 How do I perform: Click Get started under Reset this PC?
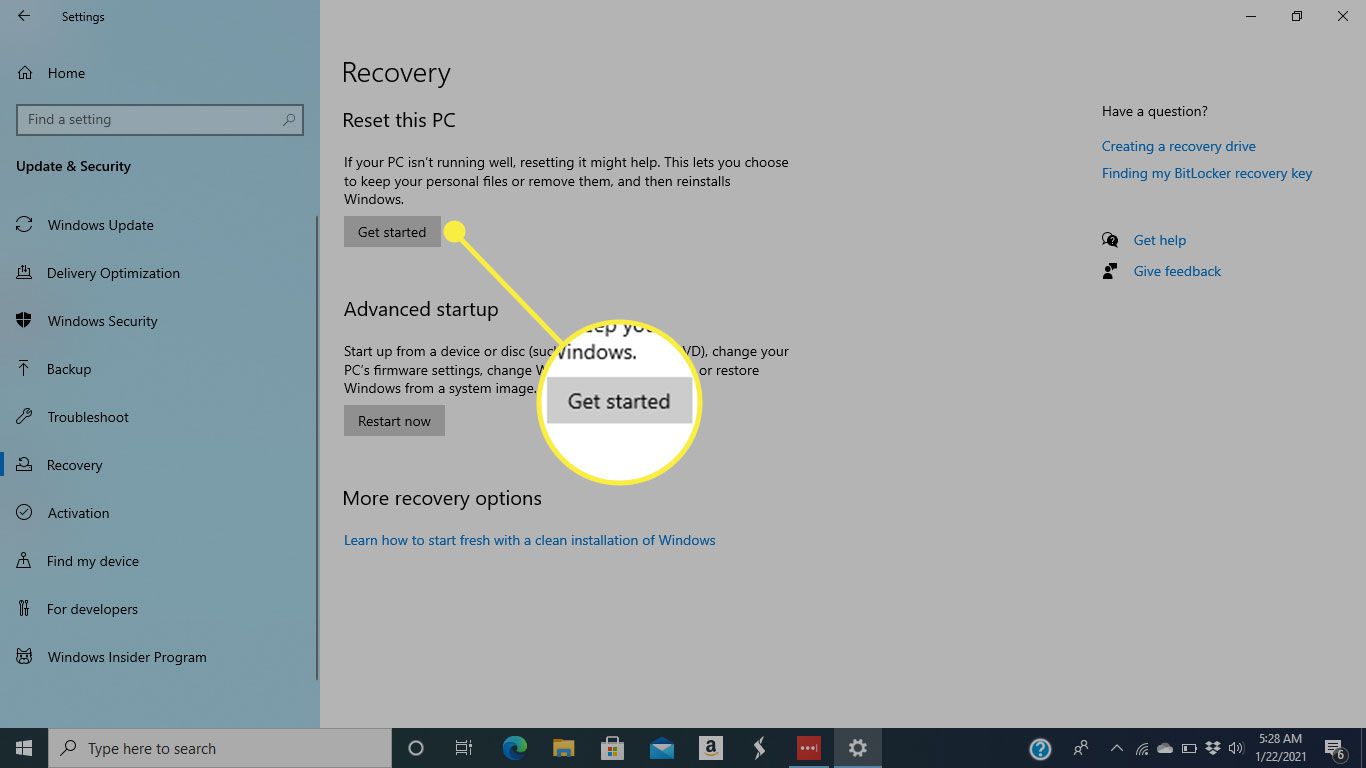click(x=392, y=232)
